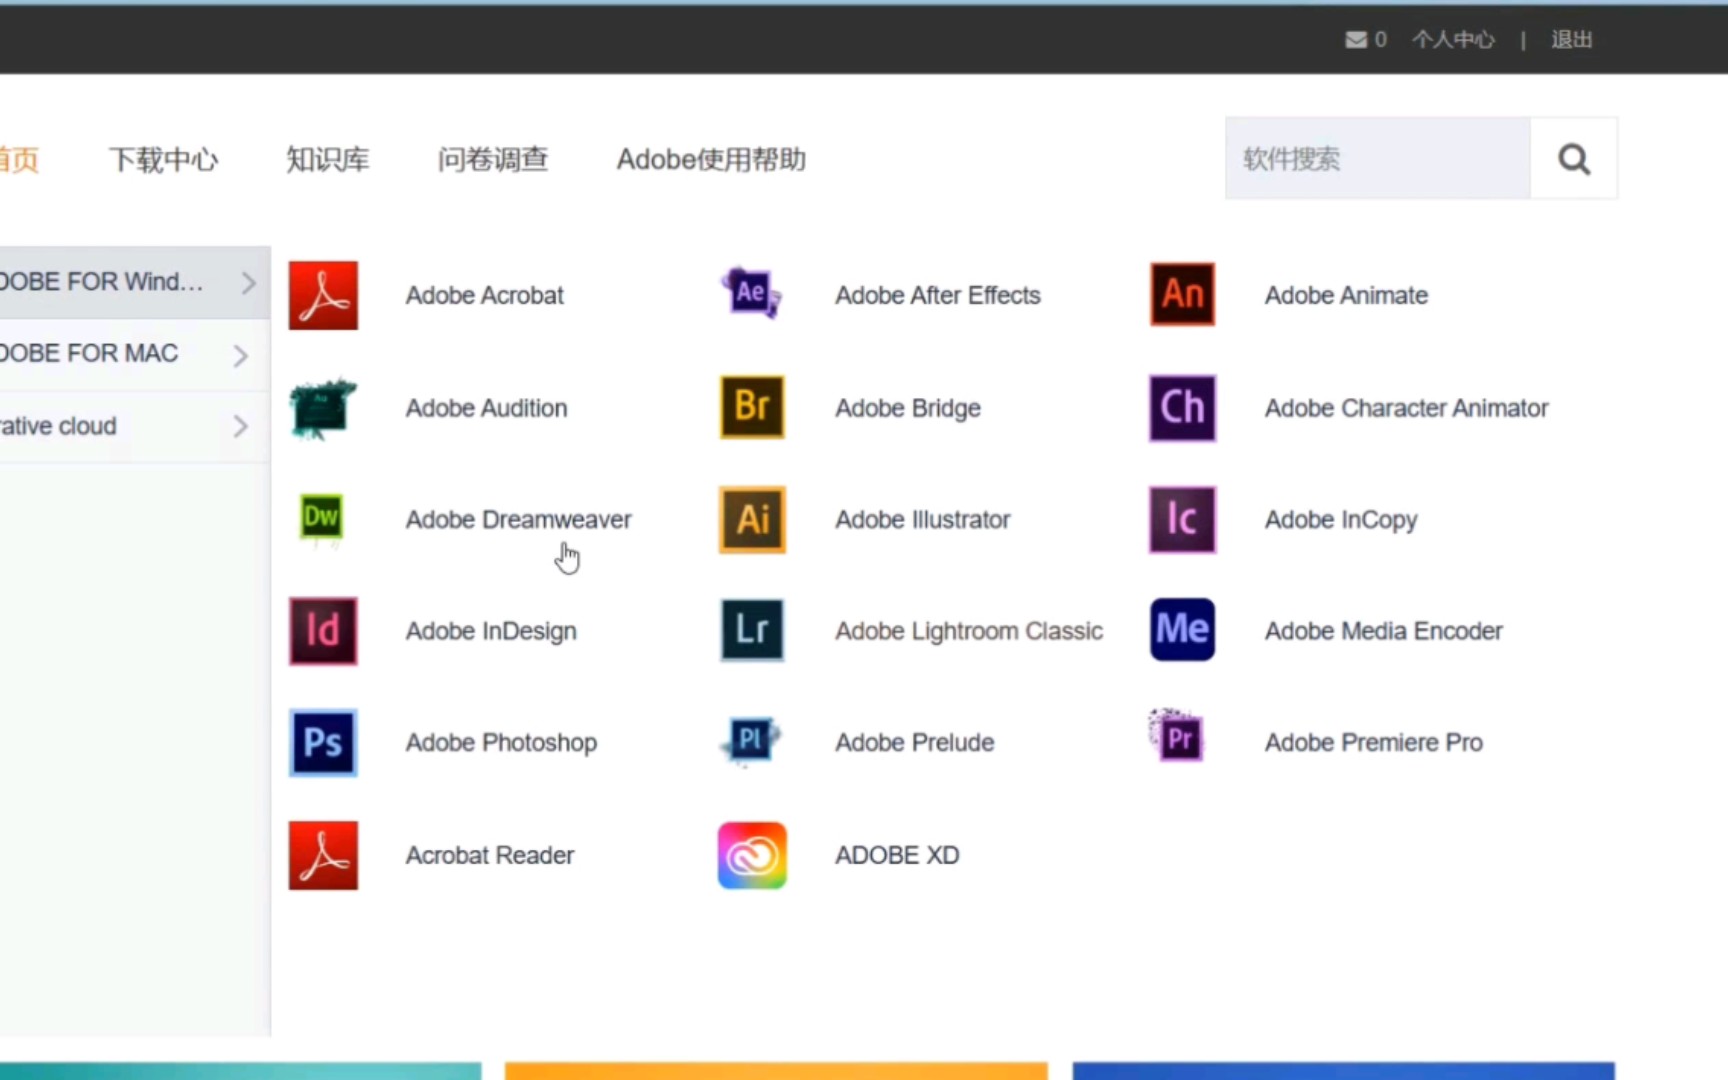
Task: Expand the Creative cloud section
Action: click(120, 426)
